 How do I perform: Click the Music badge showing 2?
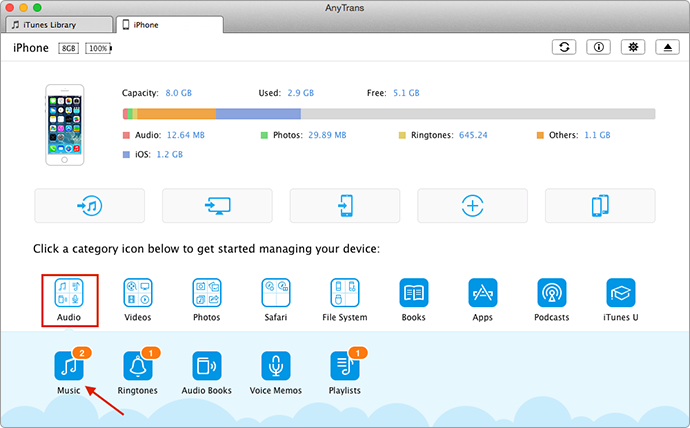[82, 353]
